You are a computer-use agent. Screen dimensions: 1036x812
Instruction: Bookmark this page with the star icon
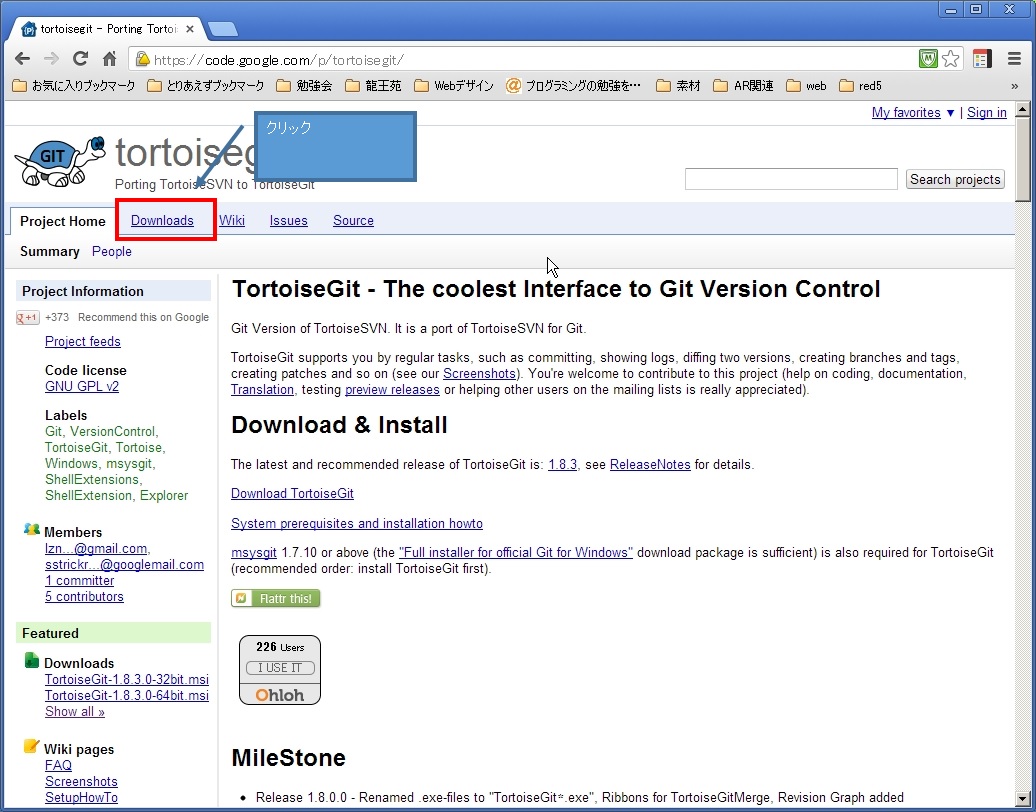950,59
